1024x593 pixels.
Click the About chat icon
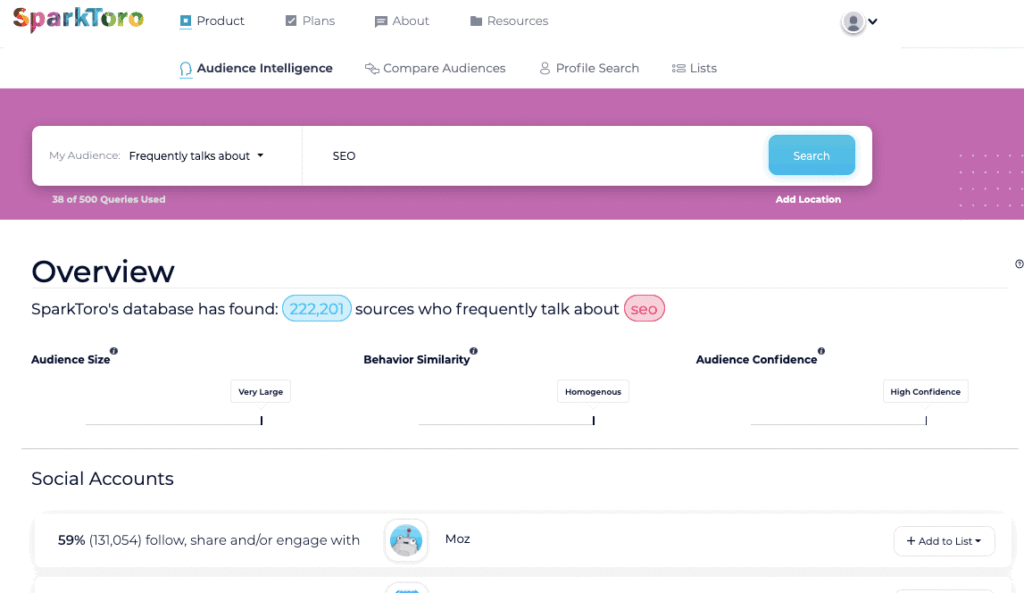[381, 22]
